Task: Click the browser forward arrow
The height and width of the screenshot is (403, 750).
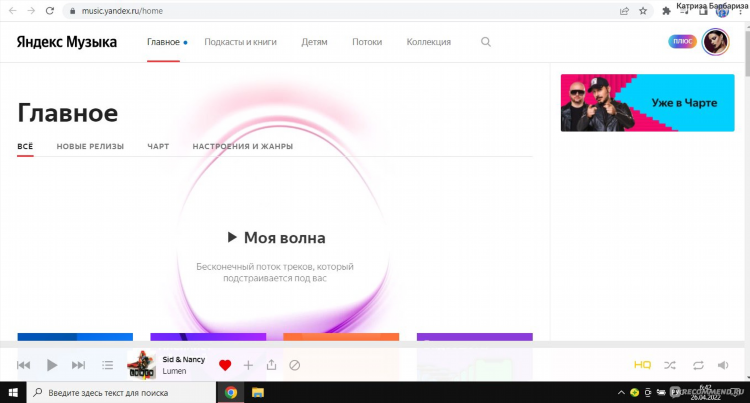Action: point(31,11)
